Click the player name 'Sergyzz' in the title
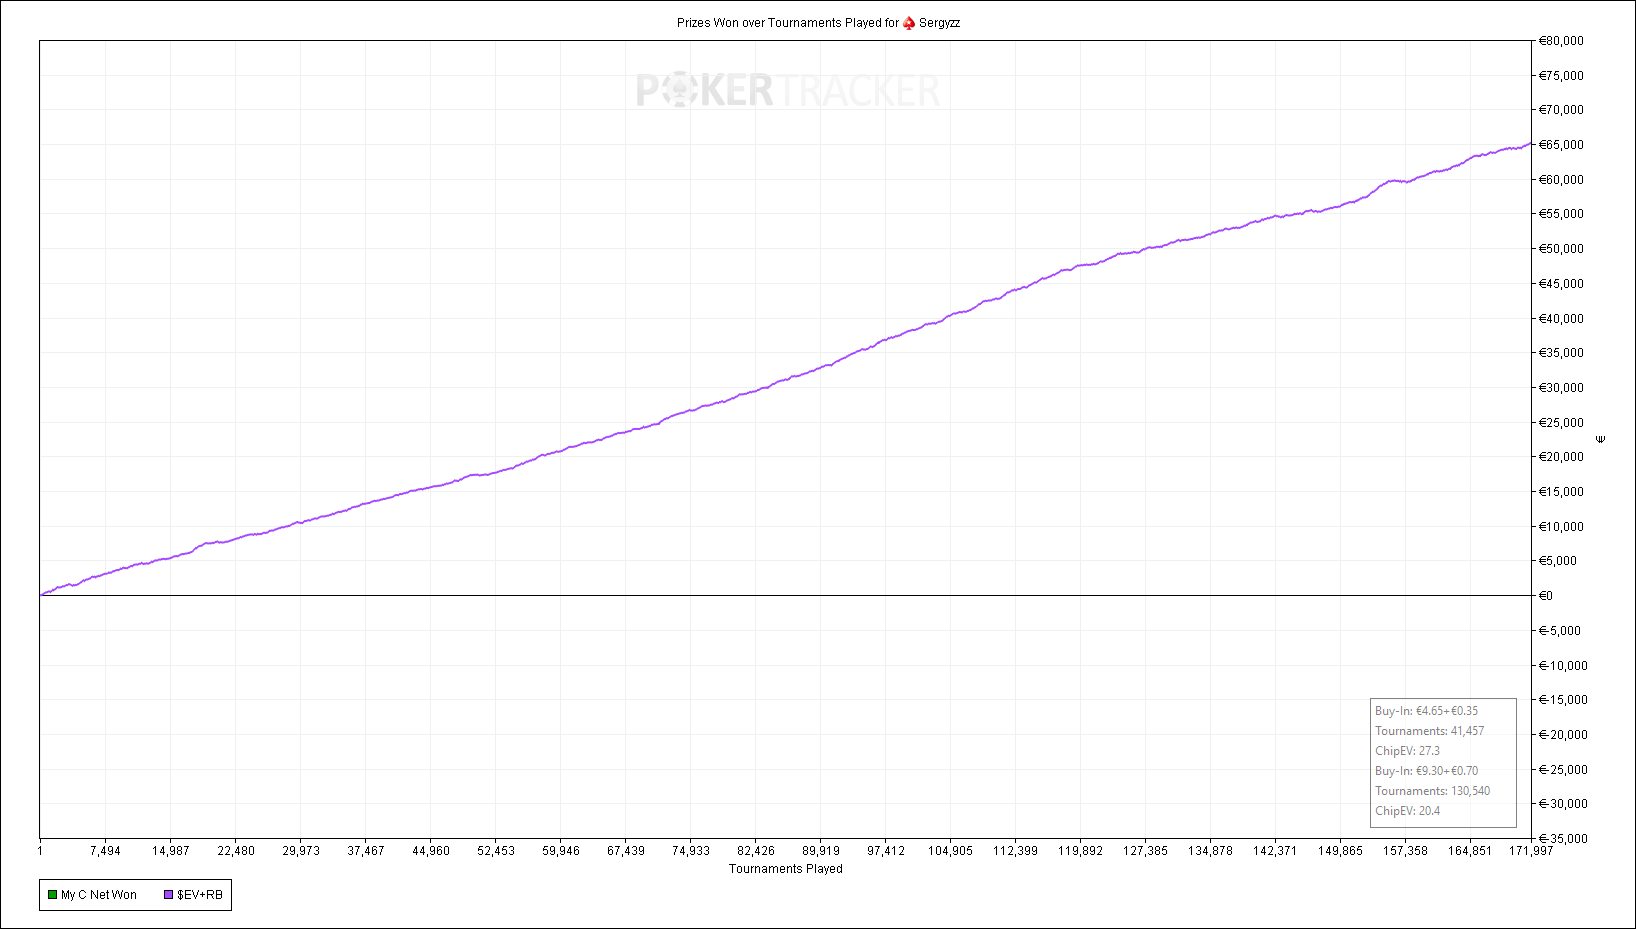The height and width of the screenshot is (929, 1636). tap(939, 23)
